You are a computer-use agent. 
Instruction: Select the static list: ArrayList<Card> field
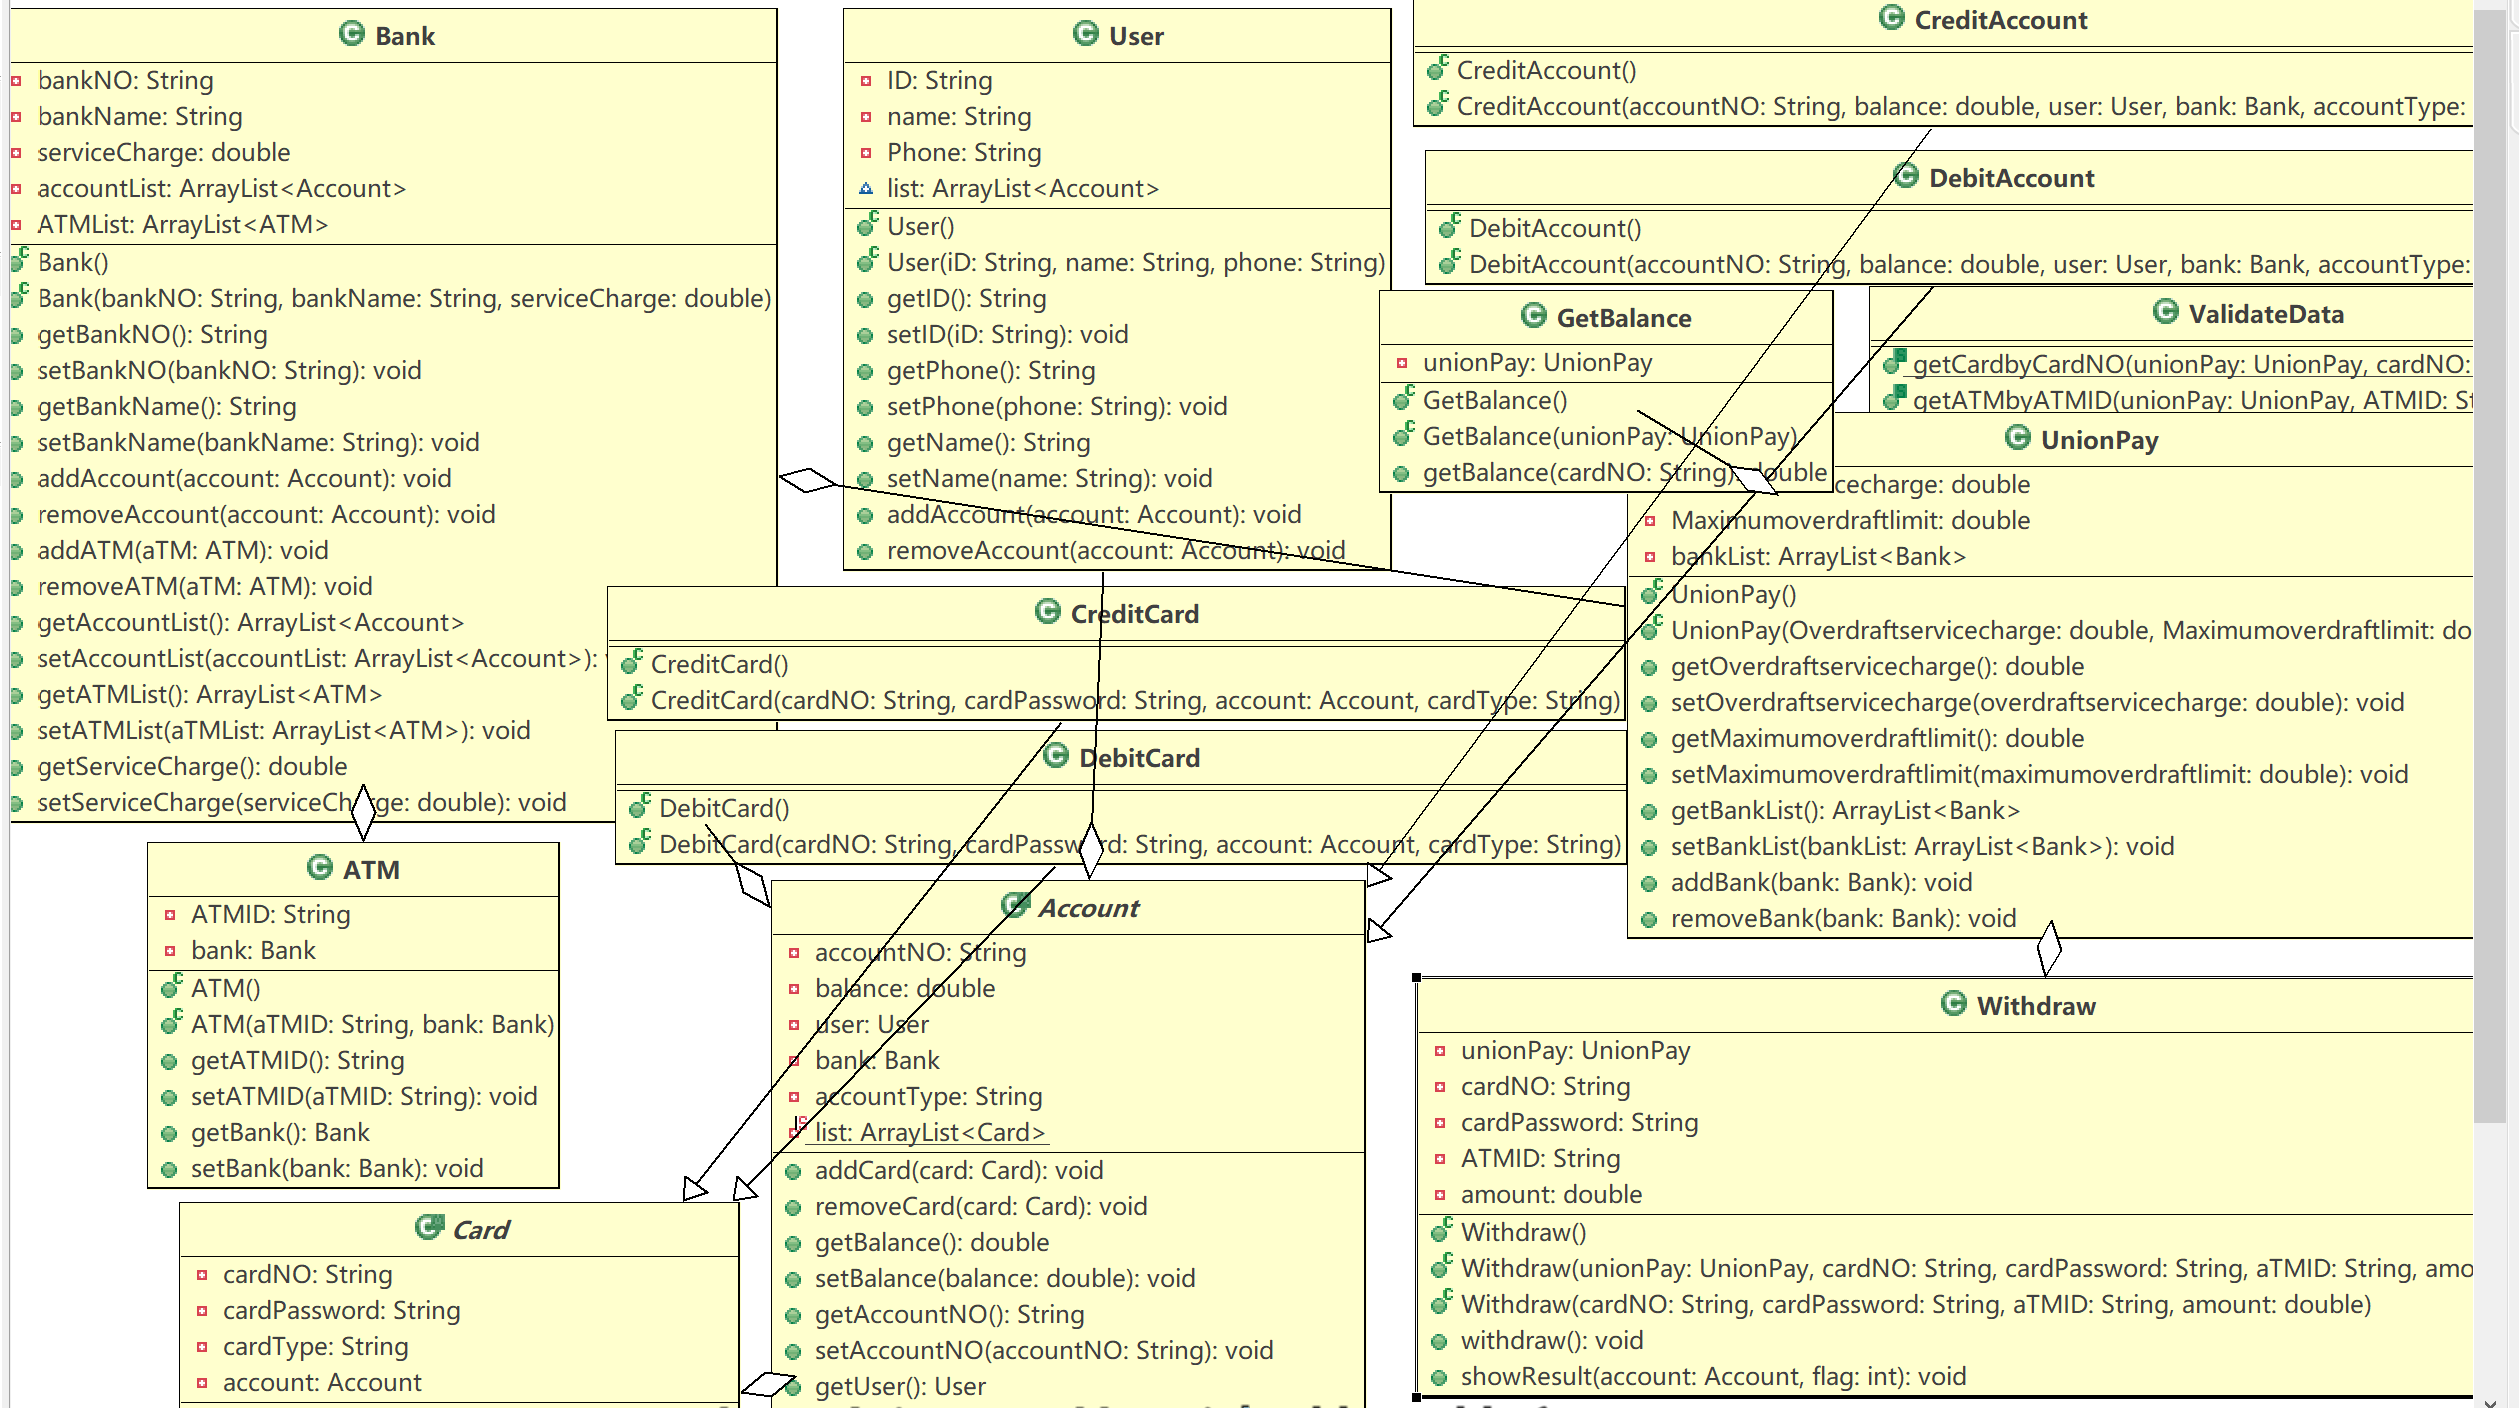tap(929, 1132)
